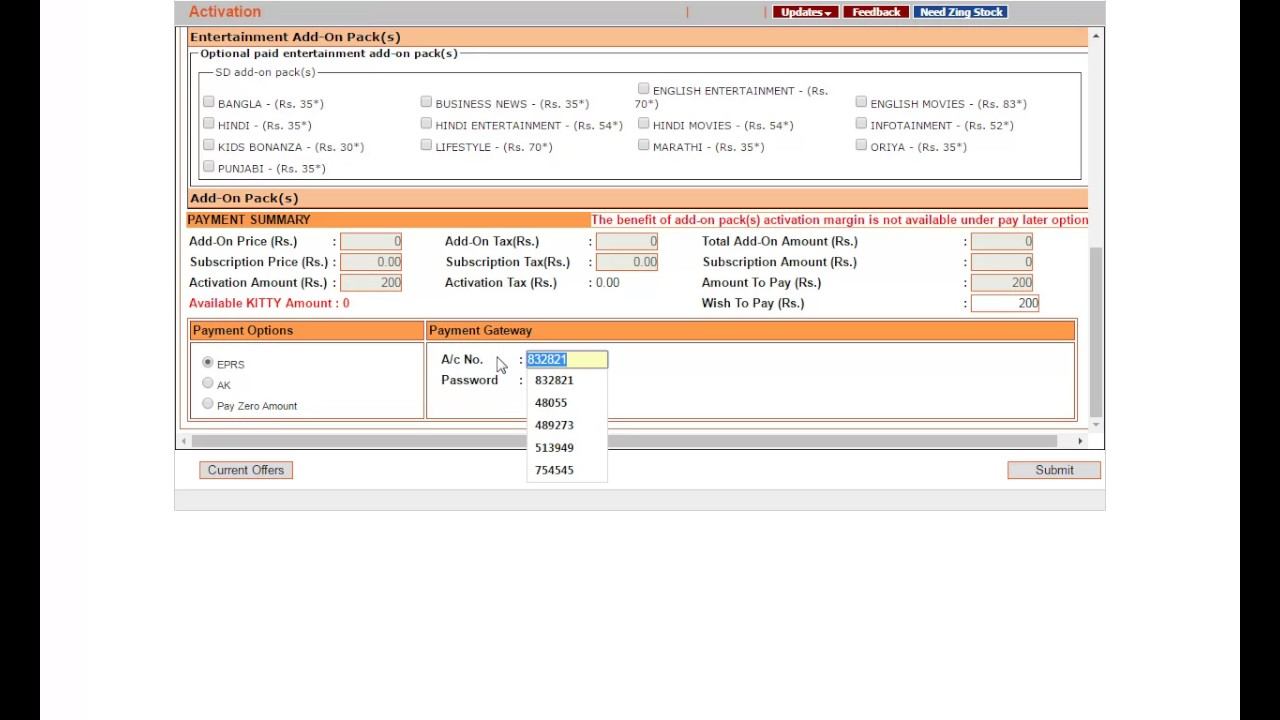Enable the HINDI add-on pack
Image resolution: width=1280 pixels, height=720 pixels.
tap(208, 124)
